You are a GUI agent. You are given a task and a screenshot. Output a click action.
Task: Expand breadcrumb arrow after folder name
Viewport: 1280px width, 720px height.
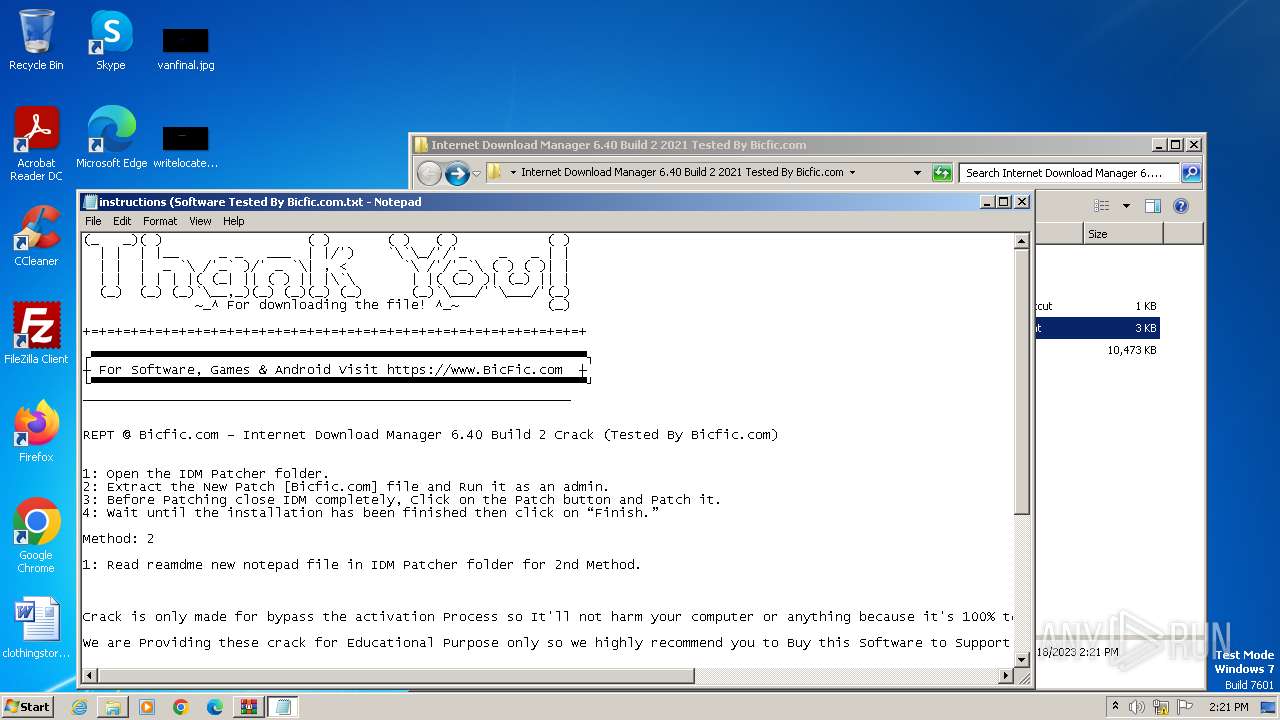pyautogui.click(x=852, y=172)
